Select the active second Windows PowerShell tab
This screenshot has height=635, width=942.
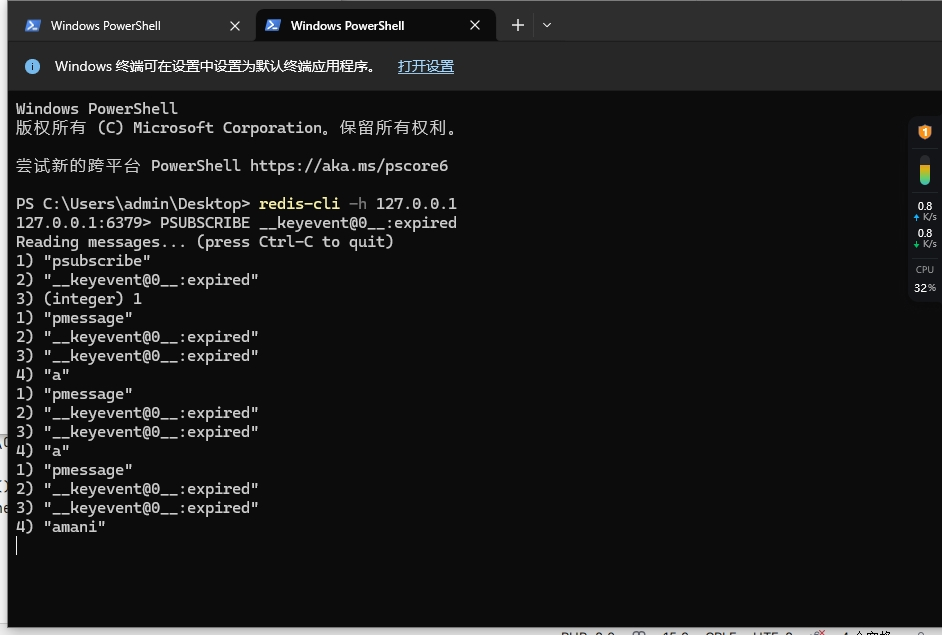[x=376, y=25]
